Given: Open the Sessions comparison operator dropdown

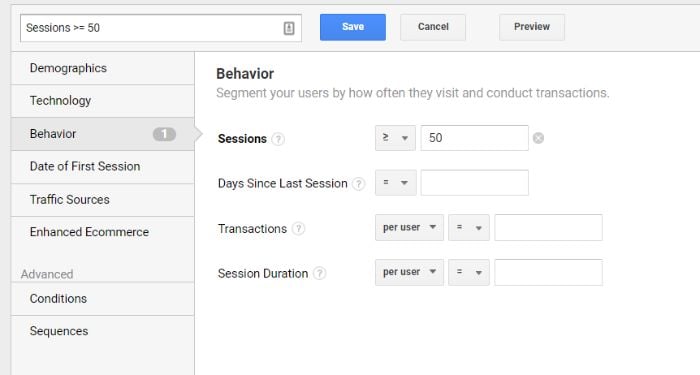Looking at the screenshot, I should point(395,138).
